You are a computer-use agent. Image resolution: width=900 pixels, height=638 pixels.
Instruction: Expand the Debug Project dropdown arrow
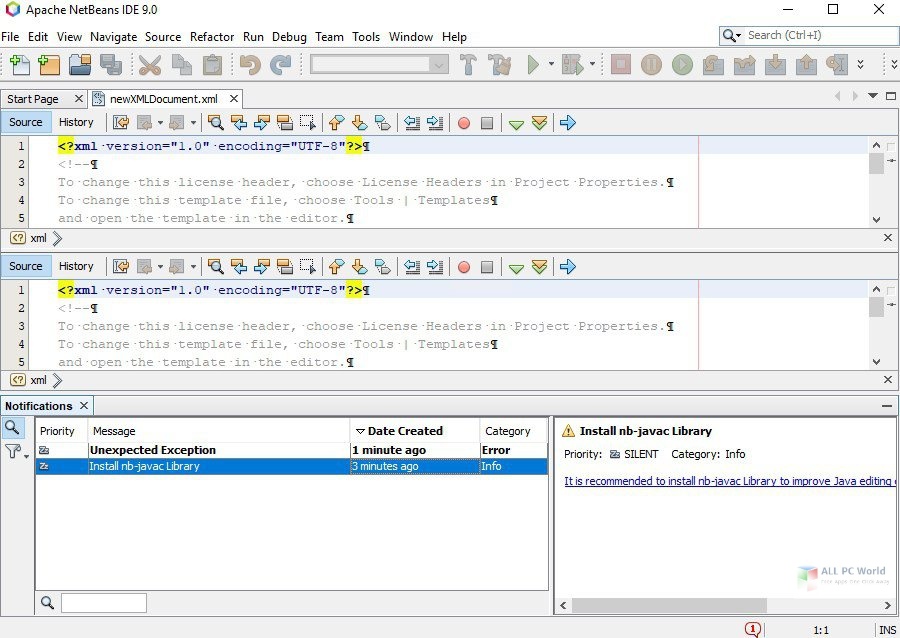(x=592, y=64)
